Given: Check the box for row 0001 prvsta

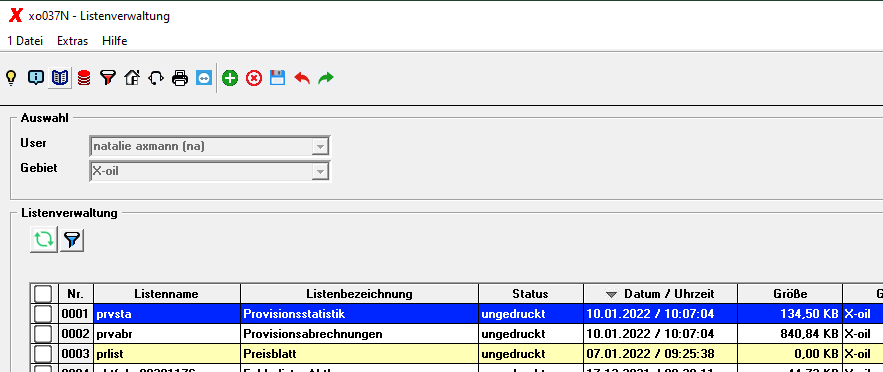Looking at the screenshot, I should tap(43, 313).
